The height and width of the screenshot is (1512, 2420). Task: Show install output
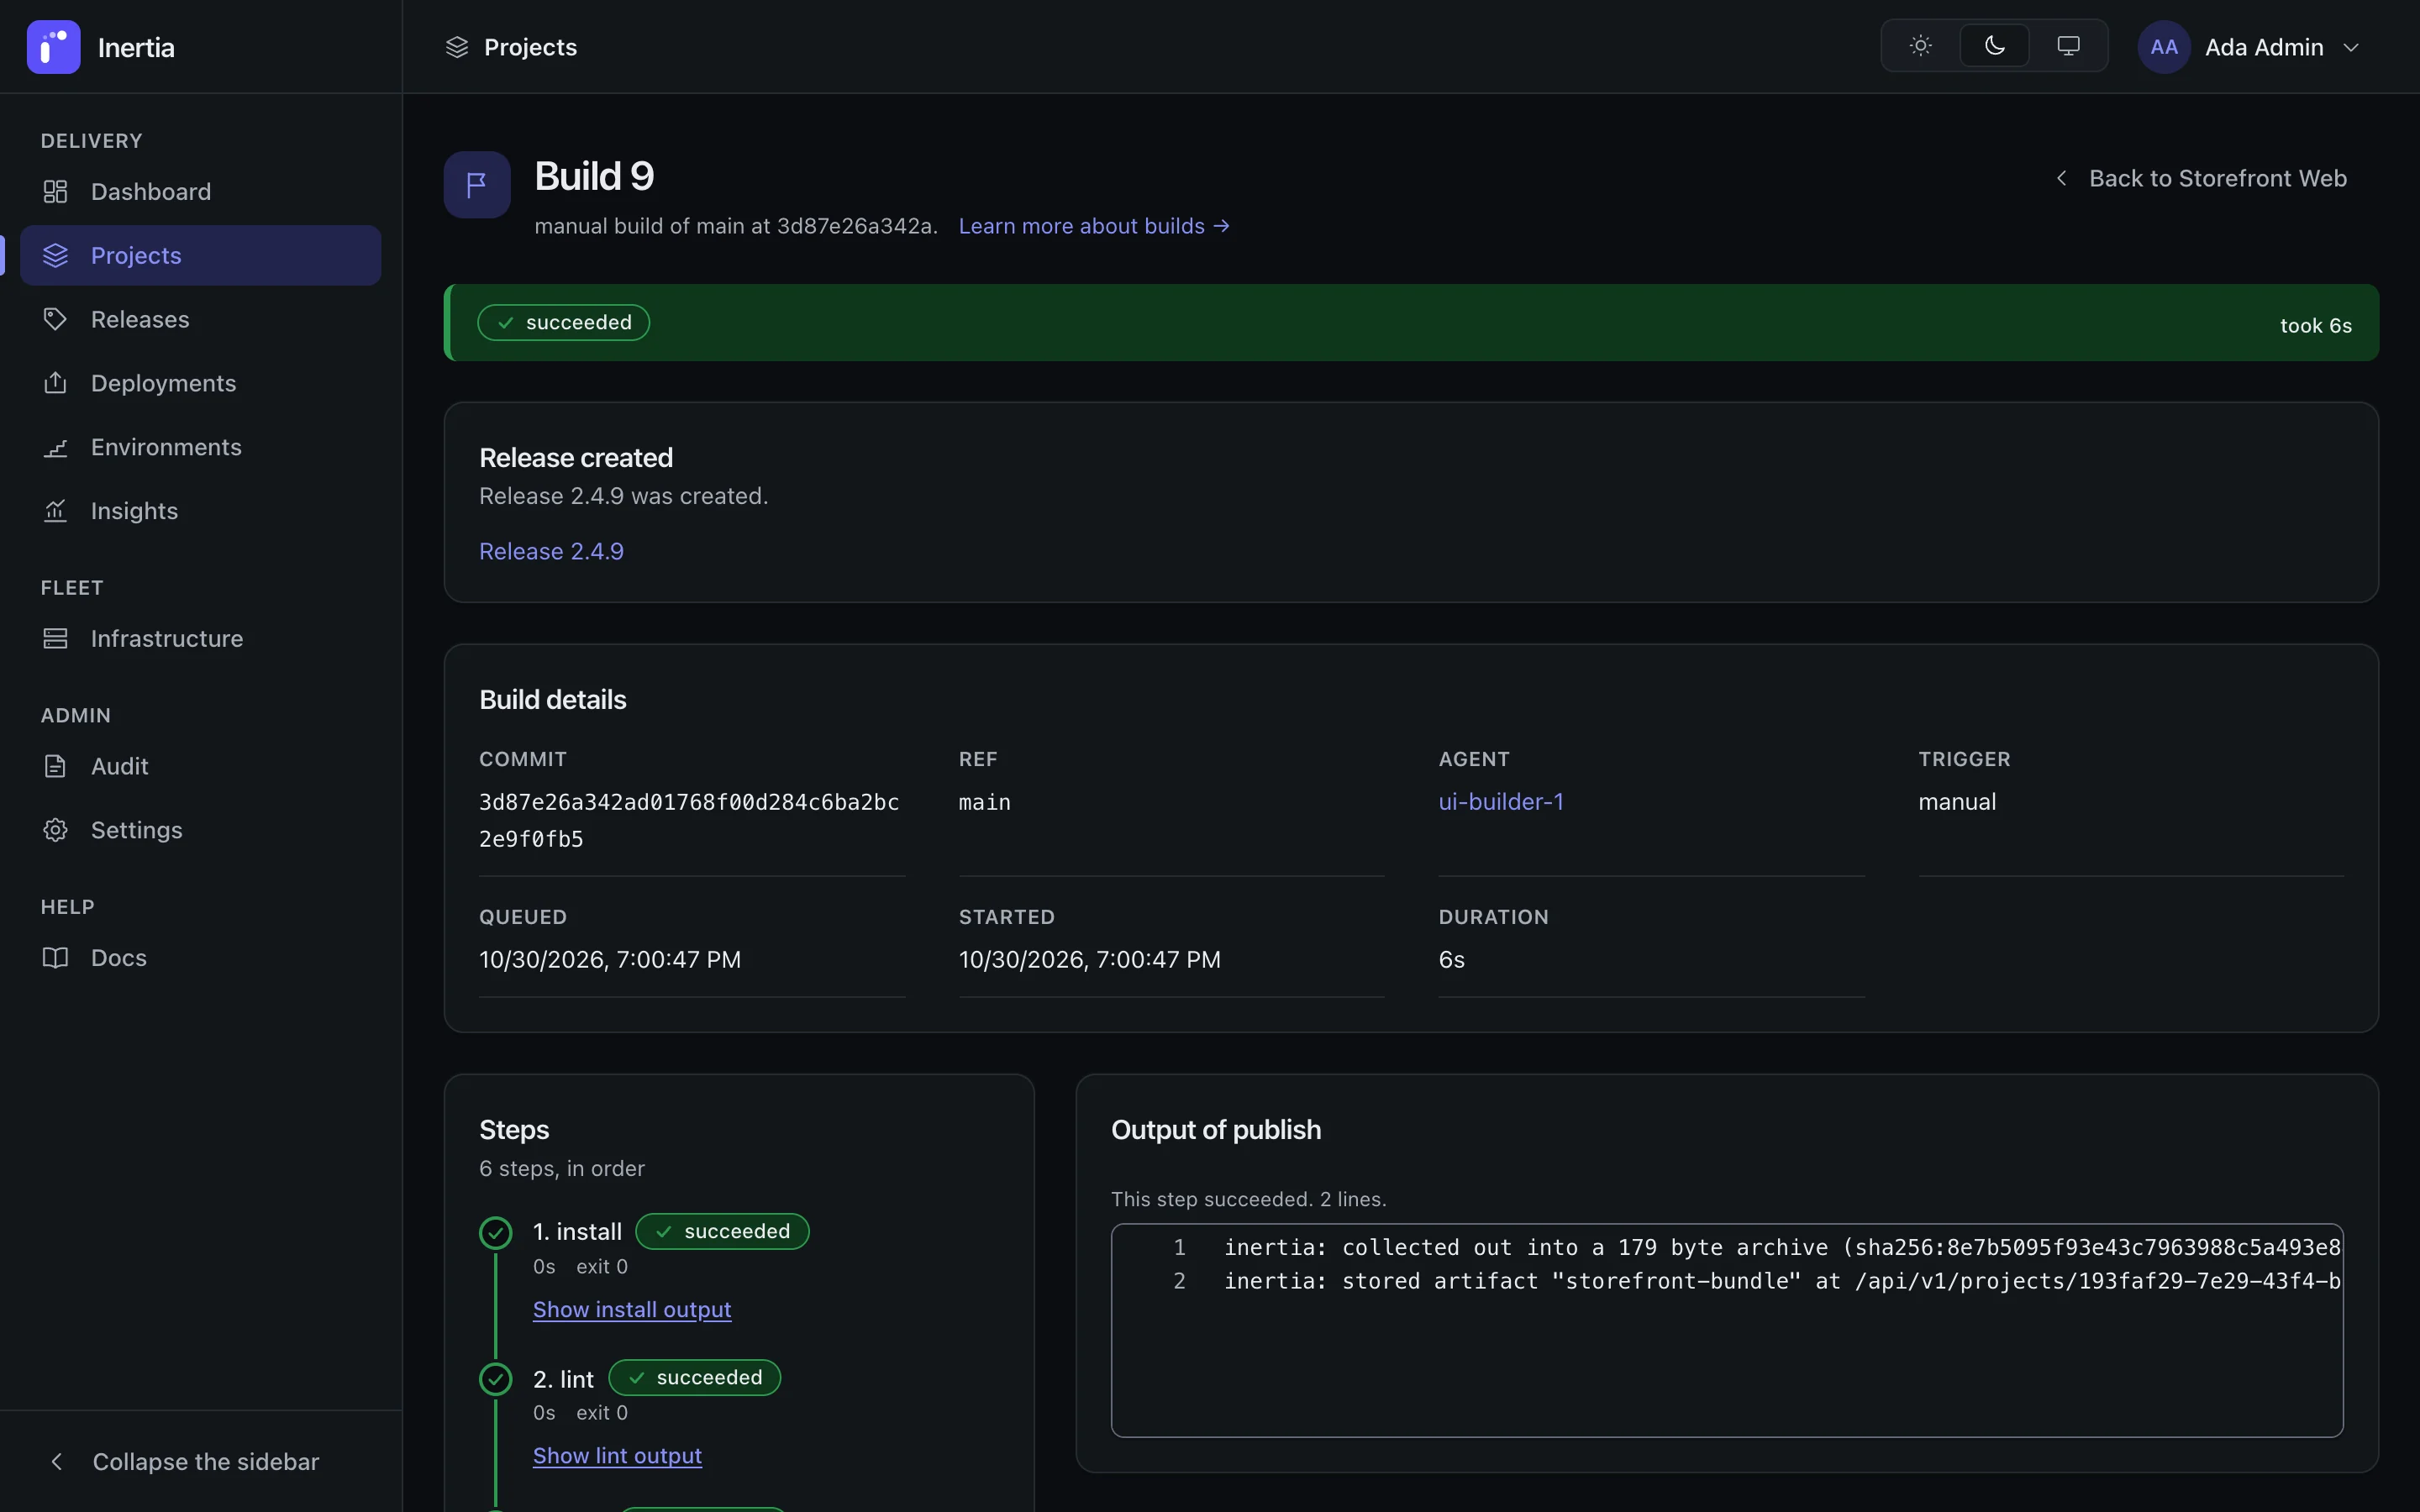point(632,1309)
